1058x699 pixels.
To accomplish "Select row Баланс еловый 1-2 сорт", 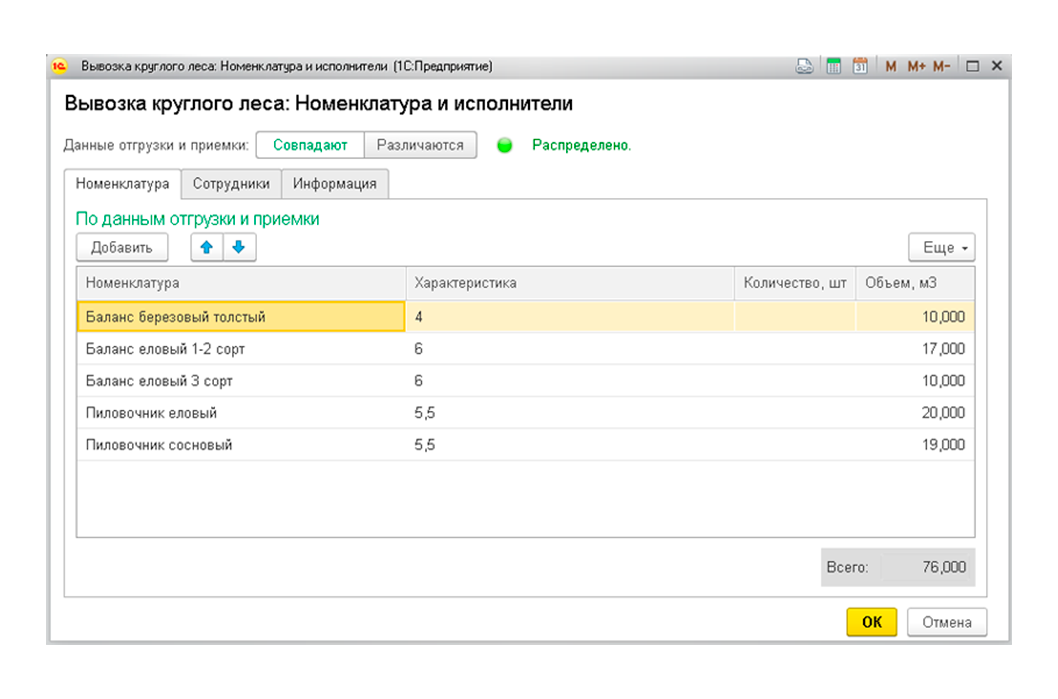I will (526, 349).
